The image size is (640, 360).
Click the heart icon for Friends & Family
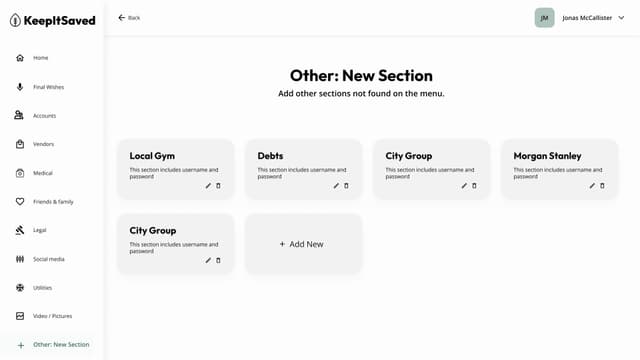pyautogui.click(x=20, y=202)
